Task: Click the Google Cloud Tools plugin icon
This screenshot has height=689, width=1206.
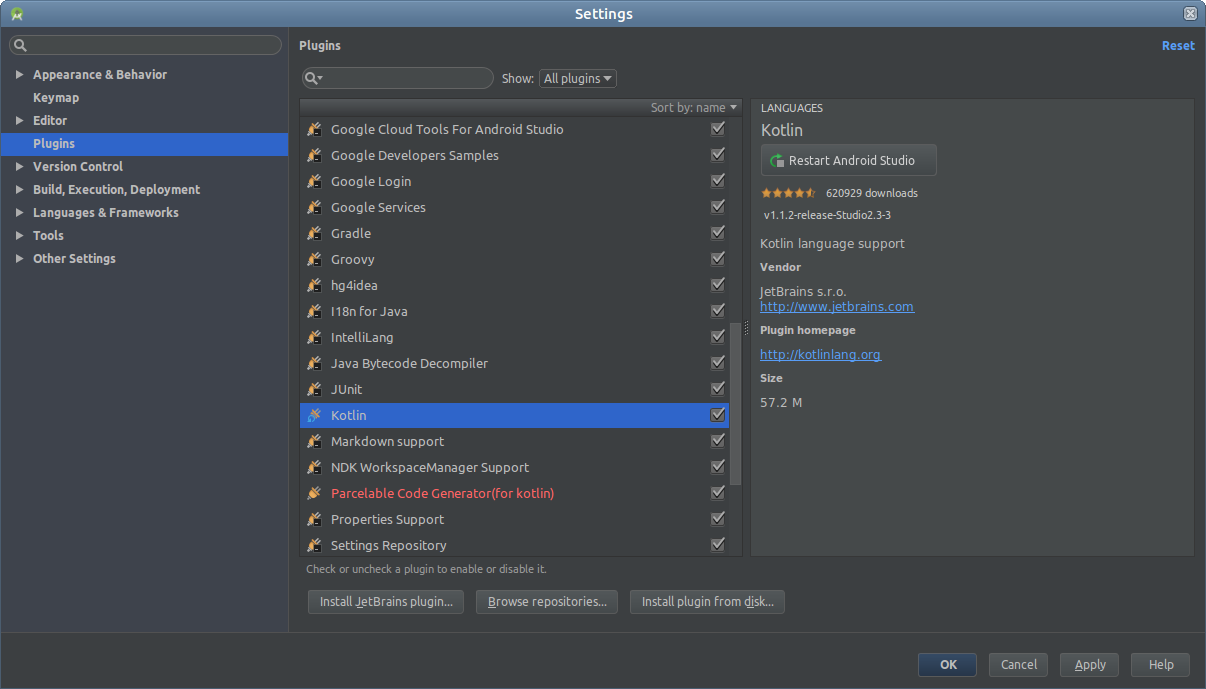Action: [314, 129]
